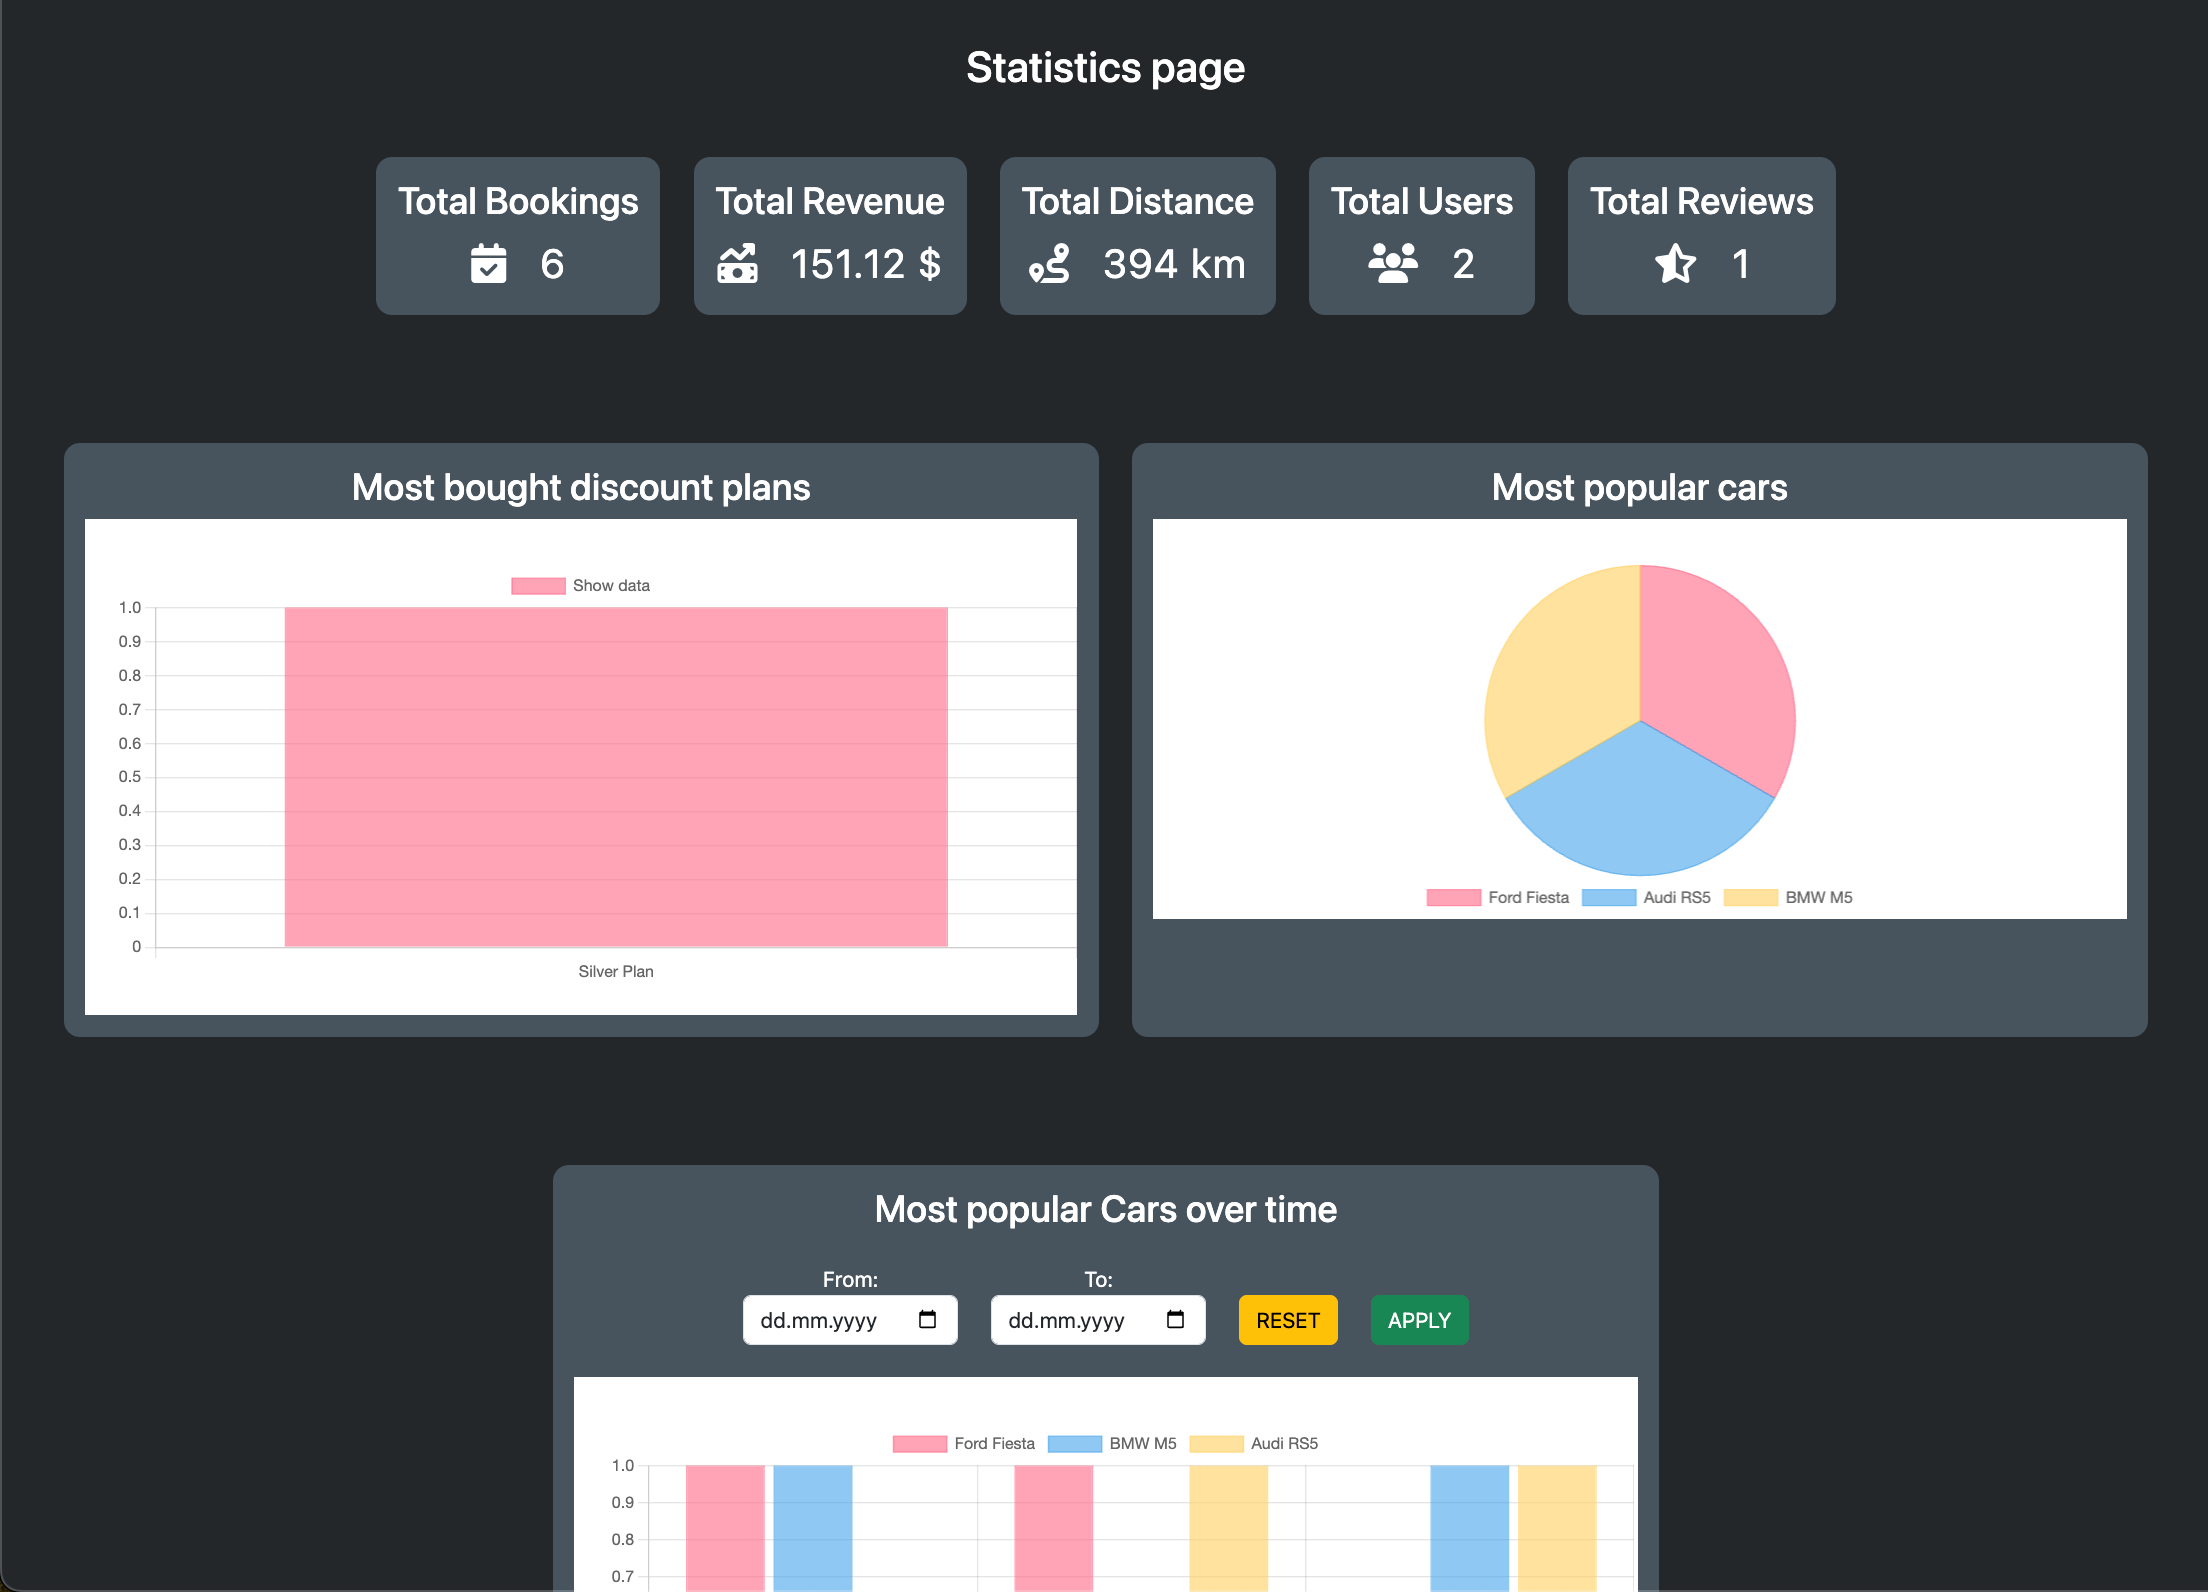The height and width of the screenshot is (1592, 2208).
Task: Toggle BMW M5 legend in the pie chart
Action: 1789,898
